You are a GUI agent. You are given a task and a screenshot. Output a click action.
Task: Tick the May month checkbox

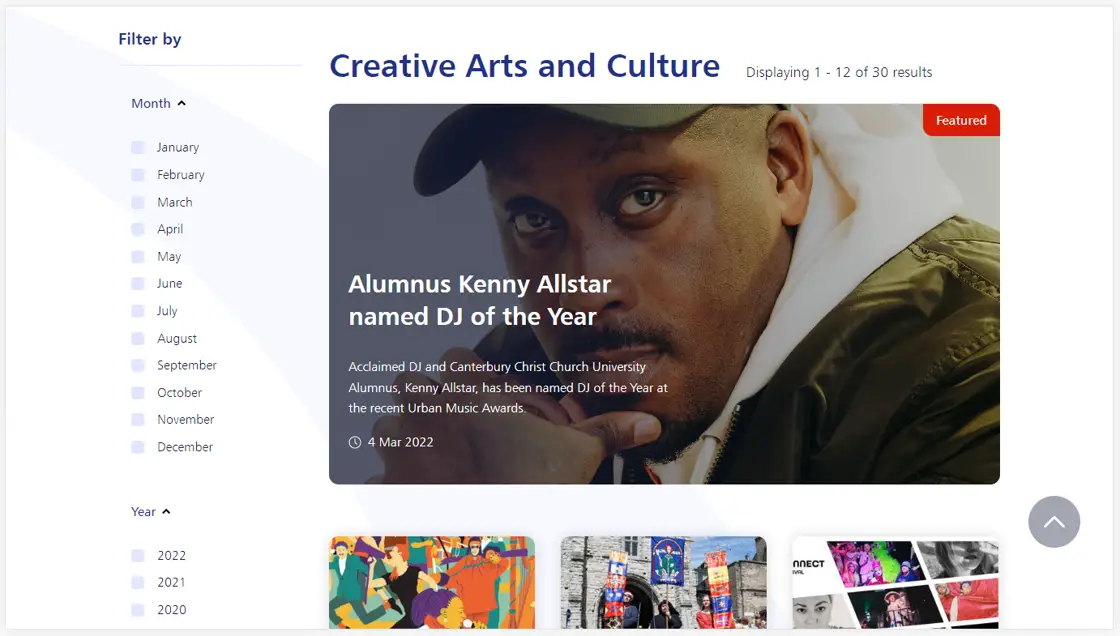138,257
